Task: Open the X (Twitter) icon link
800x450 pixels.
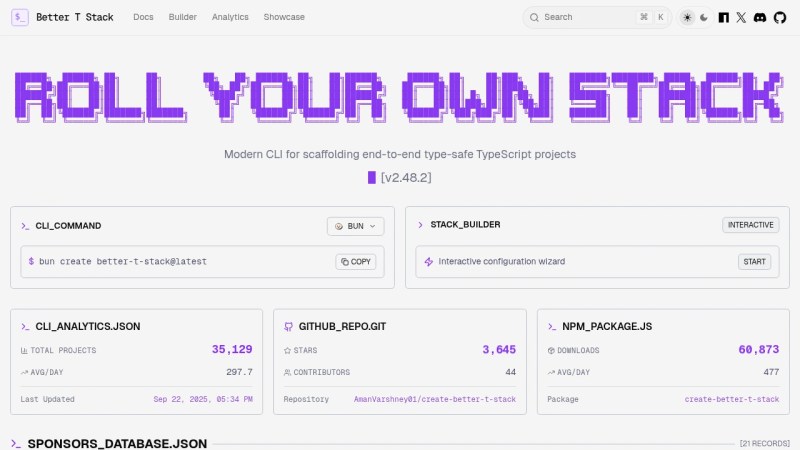Action: click(741, 17)
